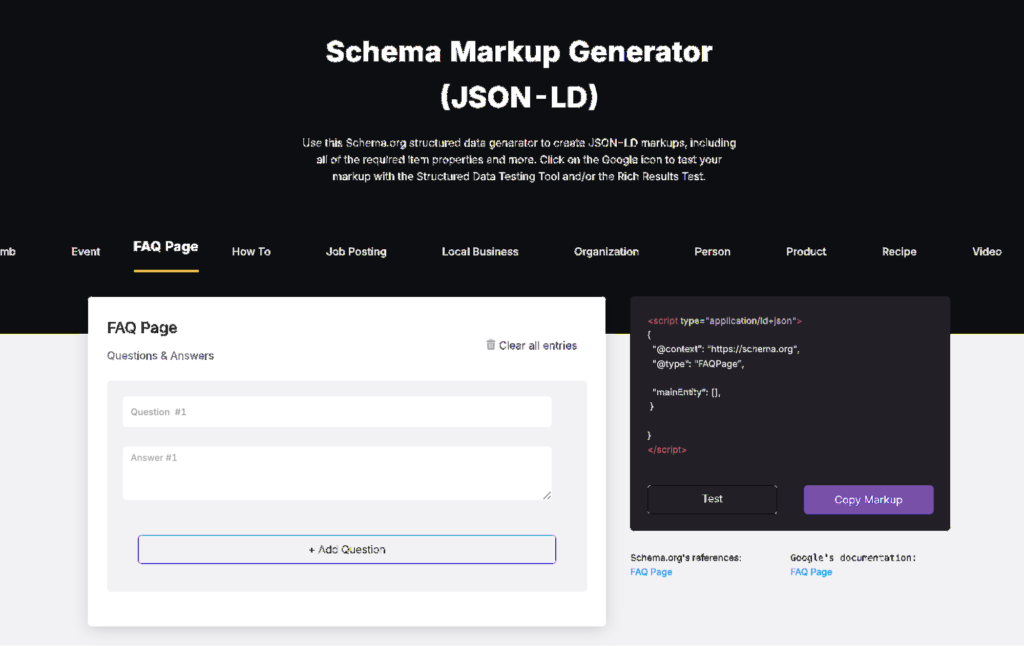This screenshot has width=1024, height=646.
Task: Open Schema.org's FAQ Page reference link
Action: click(651, 572)
